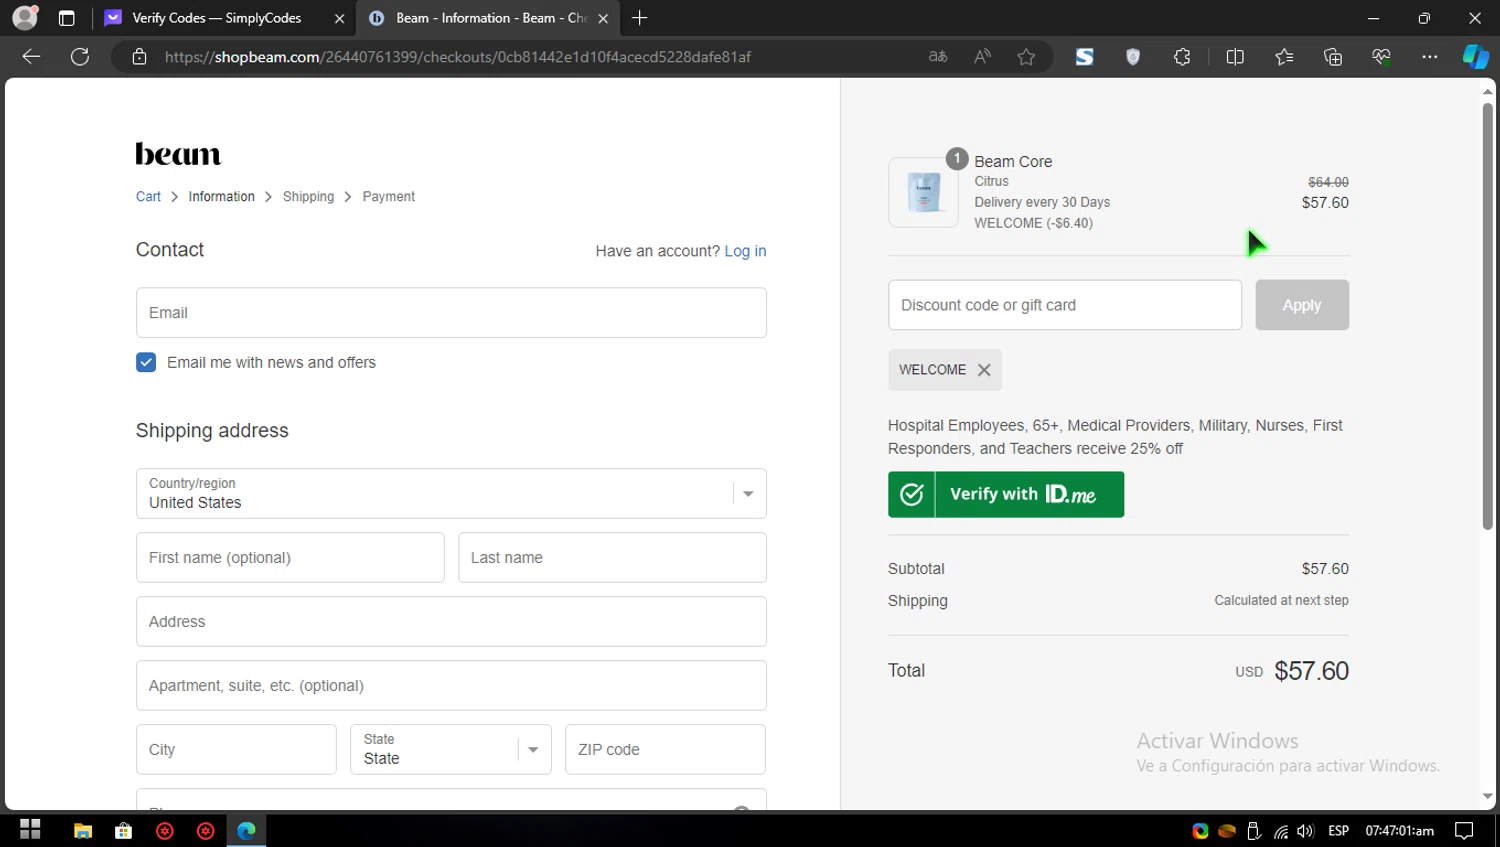Close the Verify Codes — SimplyCodes tab
Screen dimensions: 1500x847
coord(339,18)
